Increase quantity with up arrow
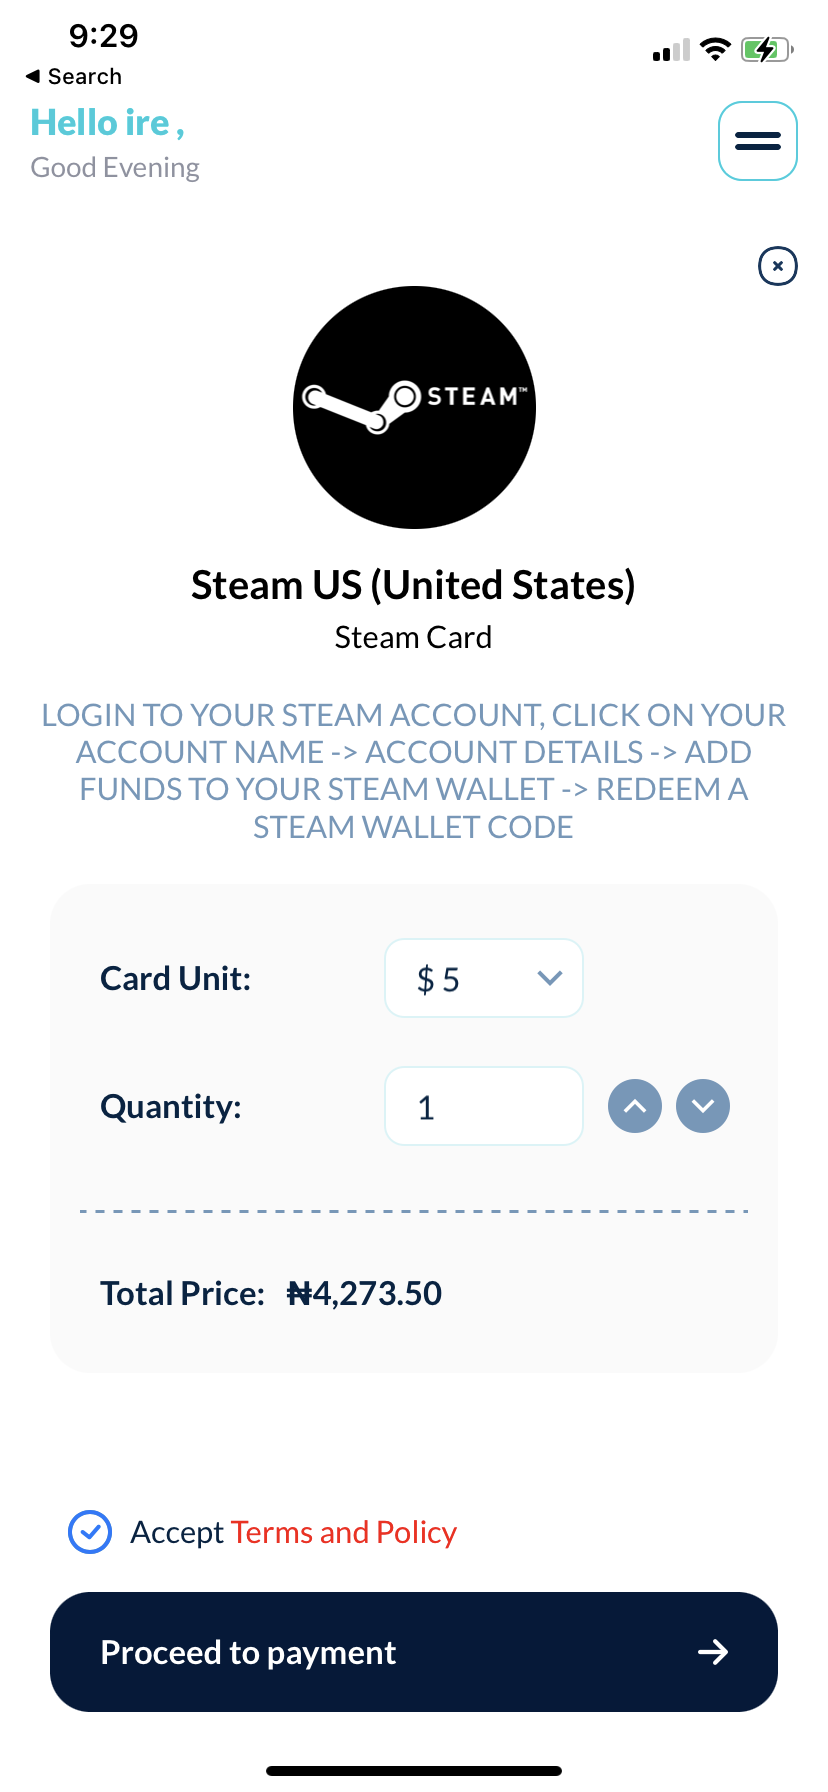This screenshot has width=828, height=1792. [635, 1106]
